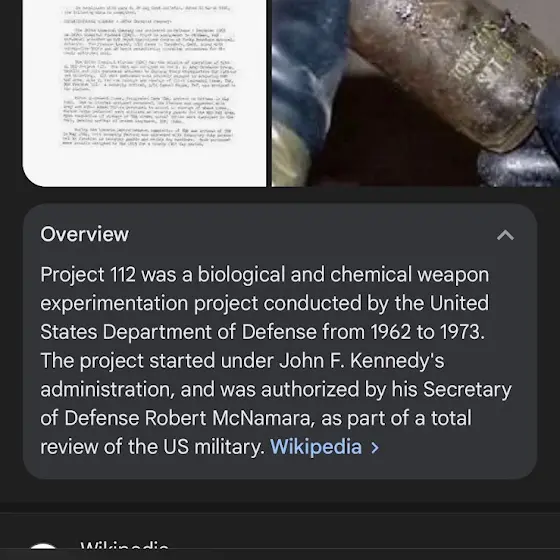Open the partially visible Wikipedia result title
The width and height of the screenshot is (560, 560).
coord(124,546)
